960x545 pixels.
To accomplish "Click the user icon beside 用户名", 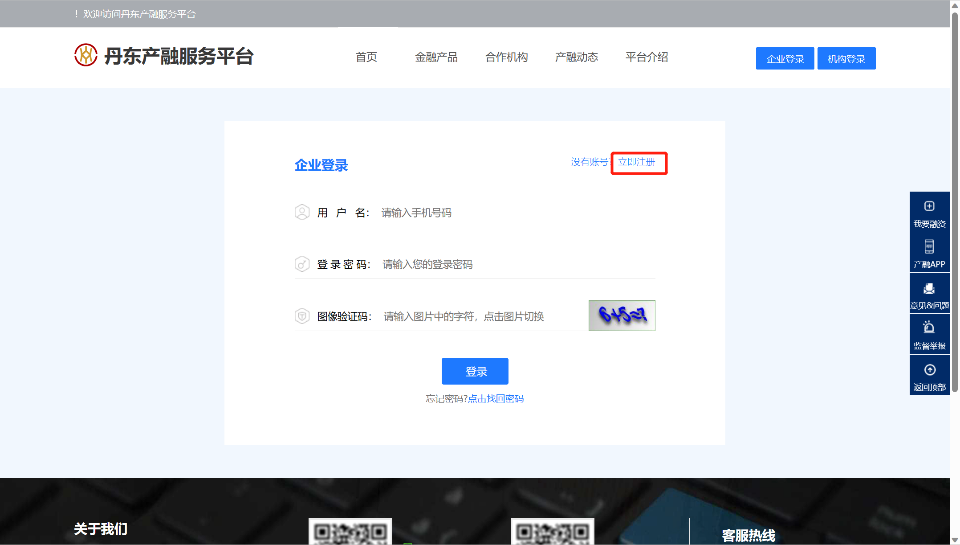I will click(302, 212).
